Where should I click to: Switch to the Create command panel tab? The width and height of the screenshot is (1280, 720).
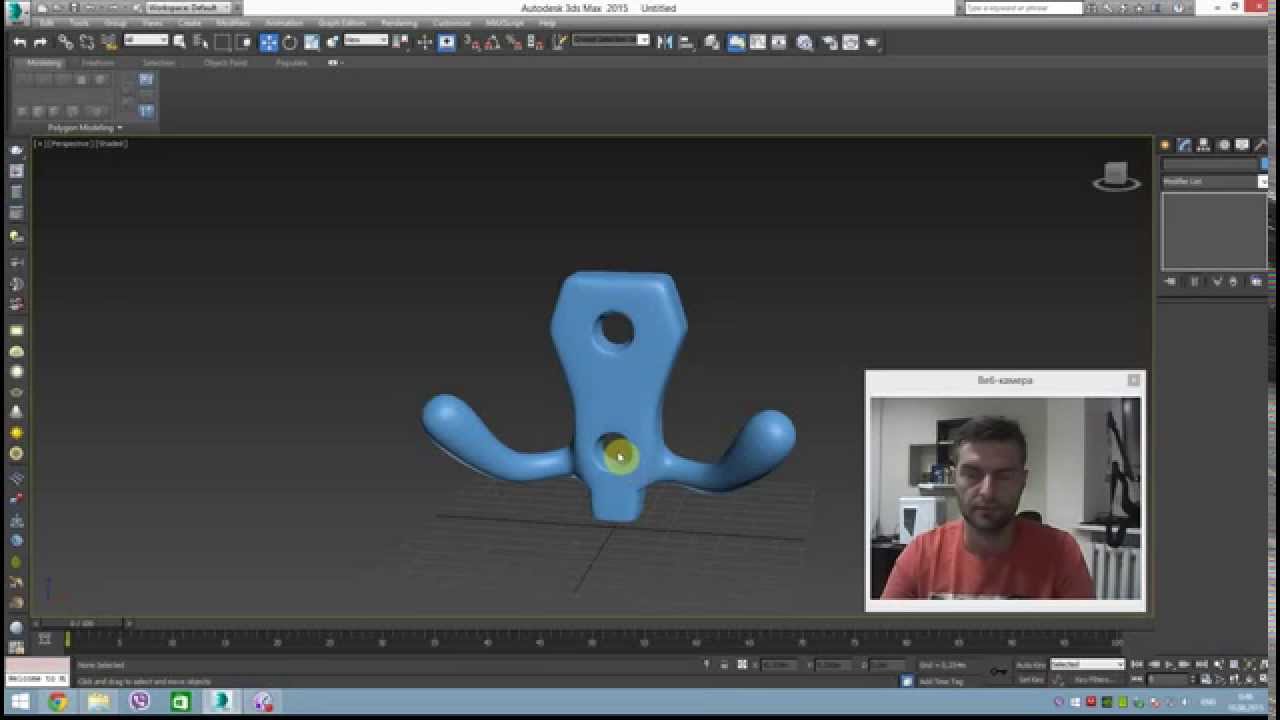(1165, 145)
